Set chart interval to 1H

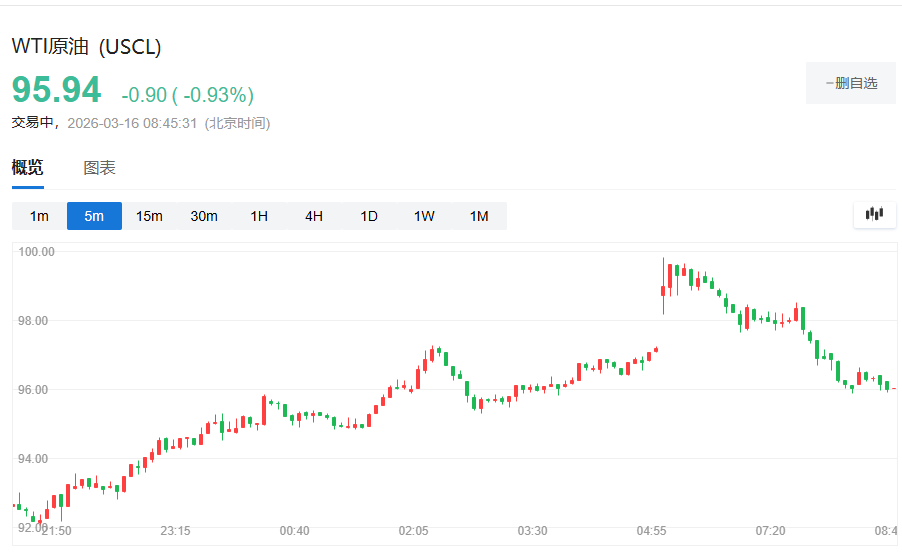pyautogui.click(x=259, y=216)
